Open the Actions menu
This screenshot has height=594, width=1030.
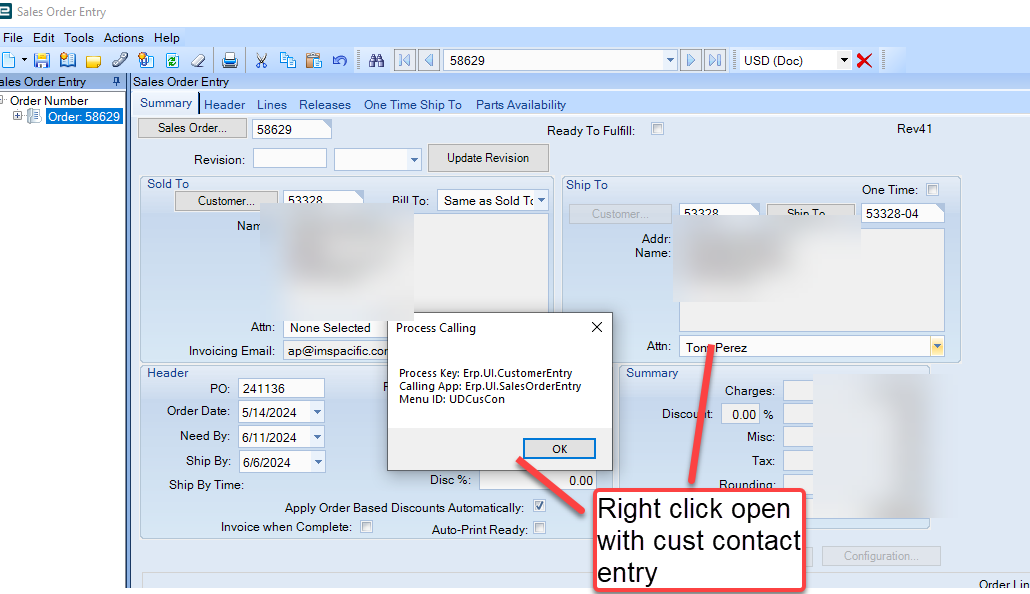click(123, 37)
